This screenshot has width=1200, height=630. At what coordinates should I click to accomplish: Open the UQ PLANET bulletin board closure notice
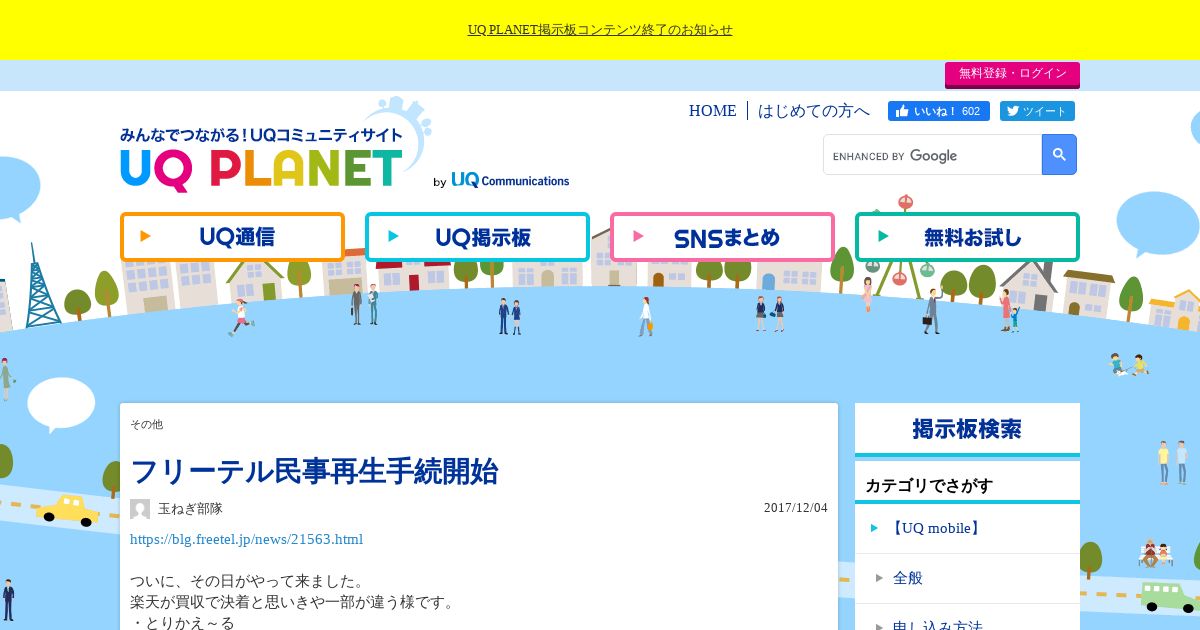[600, 30]
